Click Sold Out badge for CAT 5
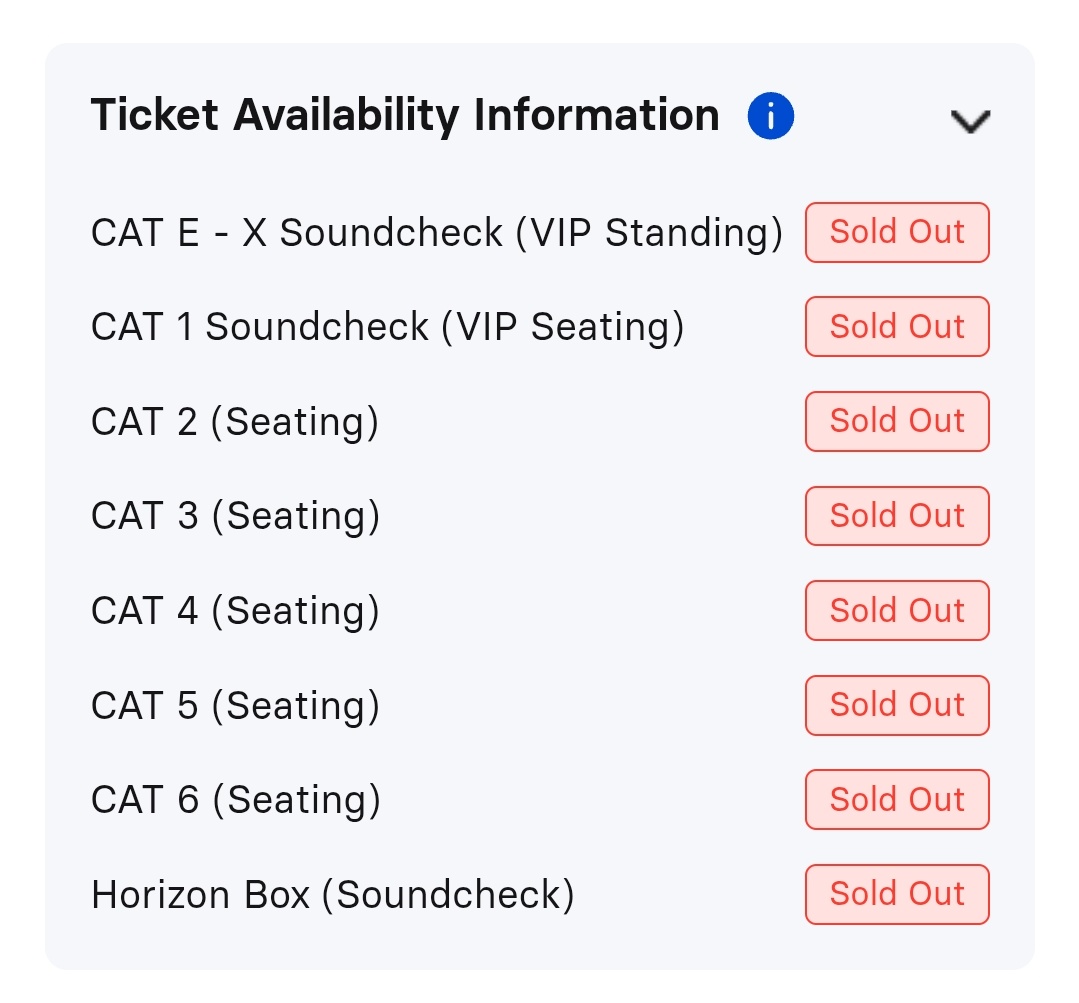The image size is (1079, 1003). pos(897,705)
